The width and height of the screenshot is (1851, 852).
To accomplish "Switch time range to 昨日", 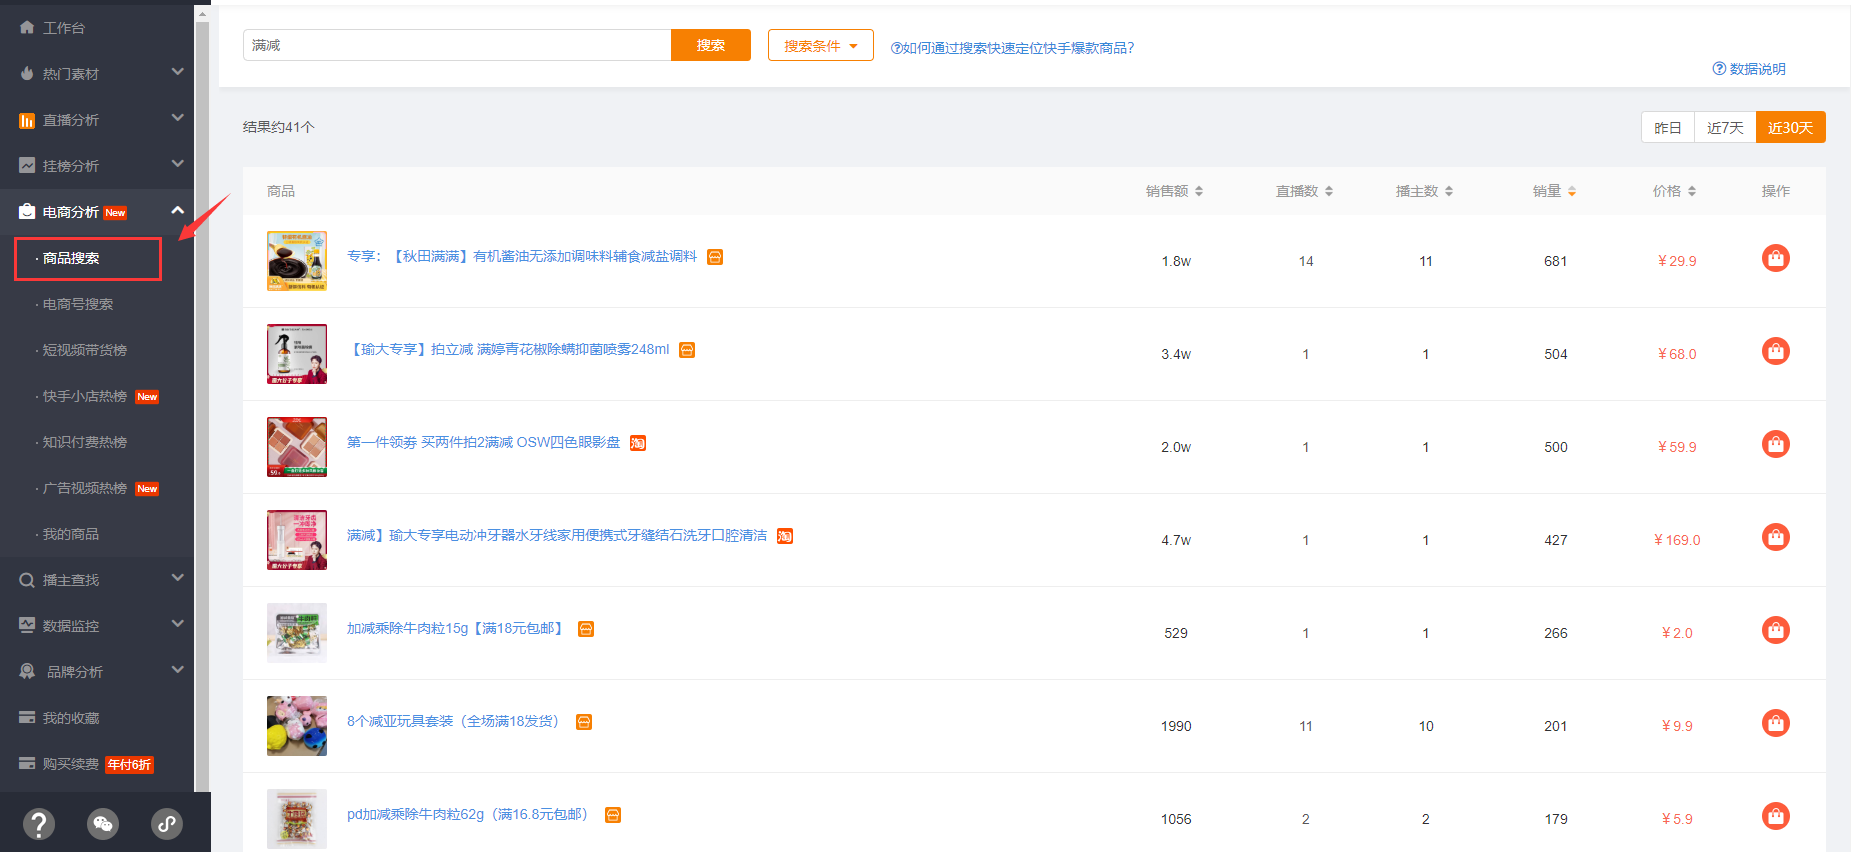I will [1668, 128].
